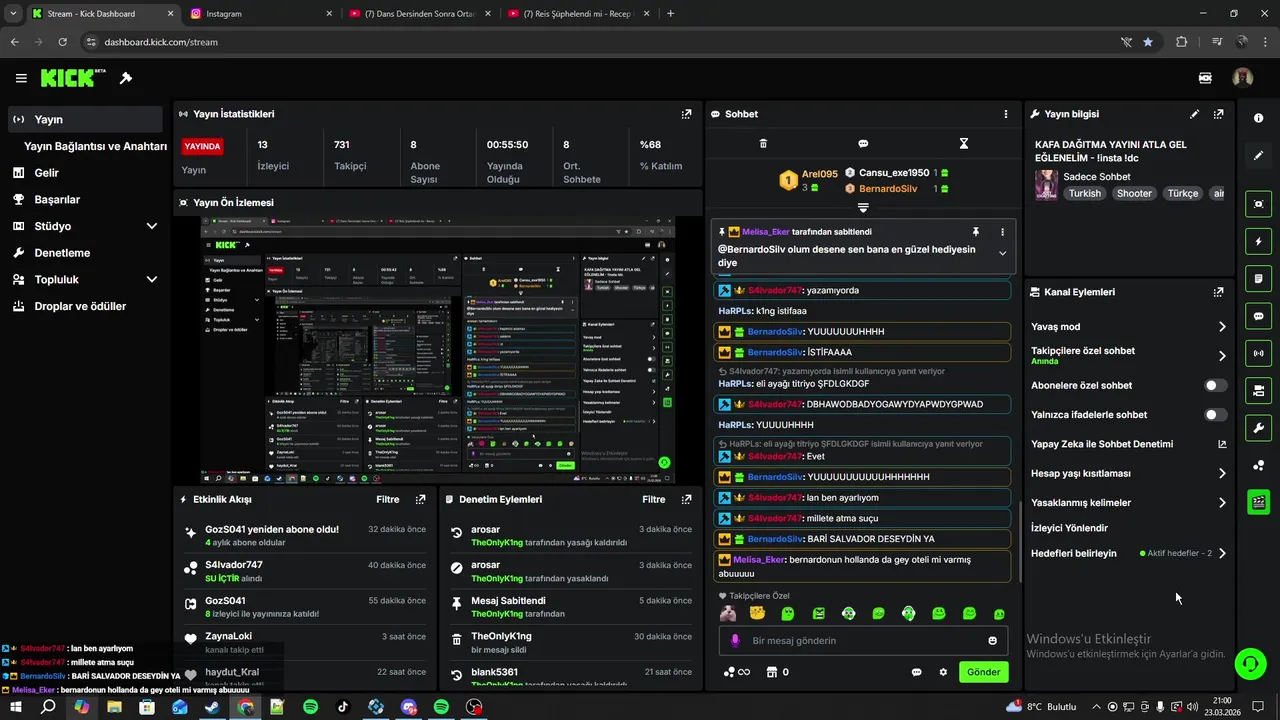Pop out the Denetim Eylemleri panel
Image resolution: width=1280 pixels, height=720 pixels.
point(686,499)
